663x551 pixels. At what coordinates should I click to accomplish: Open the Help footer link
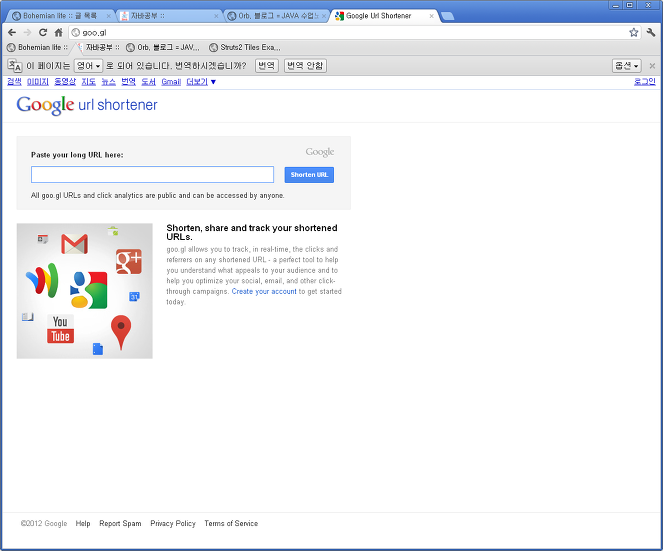point(83,524)
